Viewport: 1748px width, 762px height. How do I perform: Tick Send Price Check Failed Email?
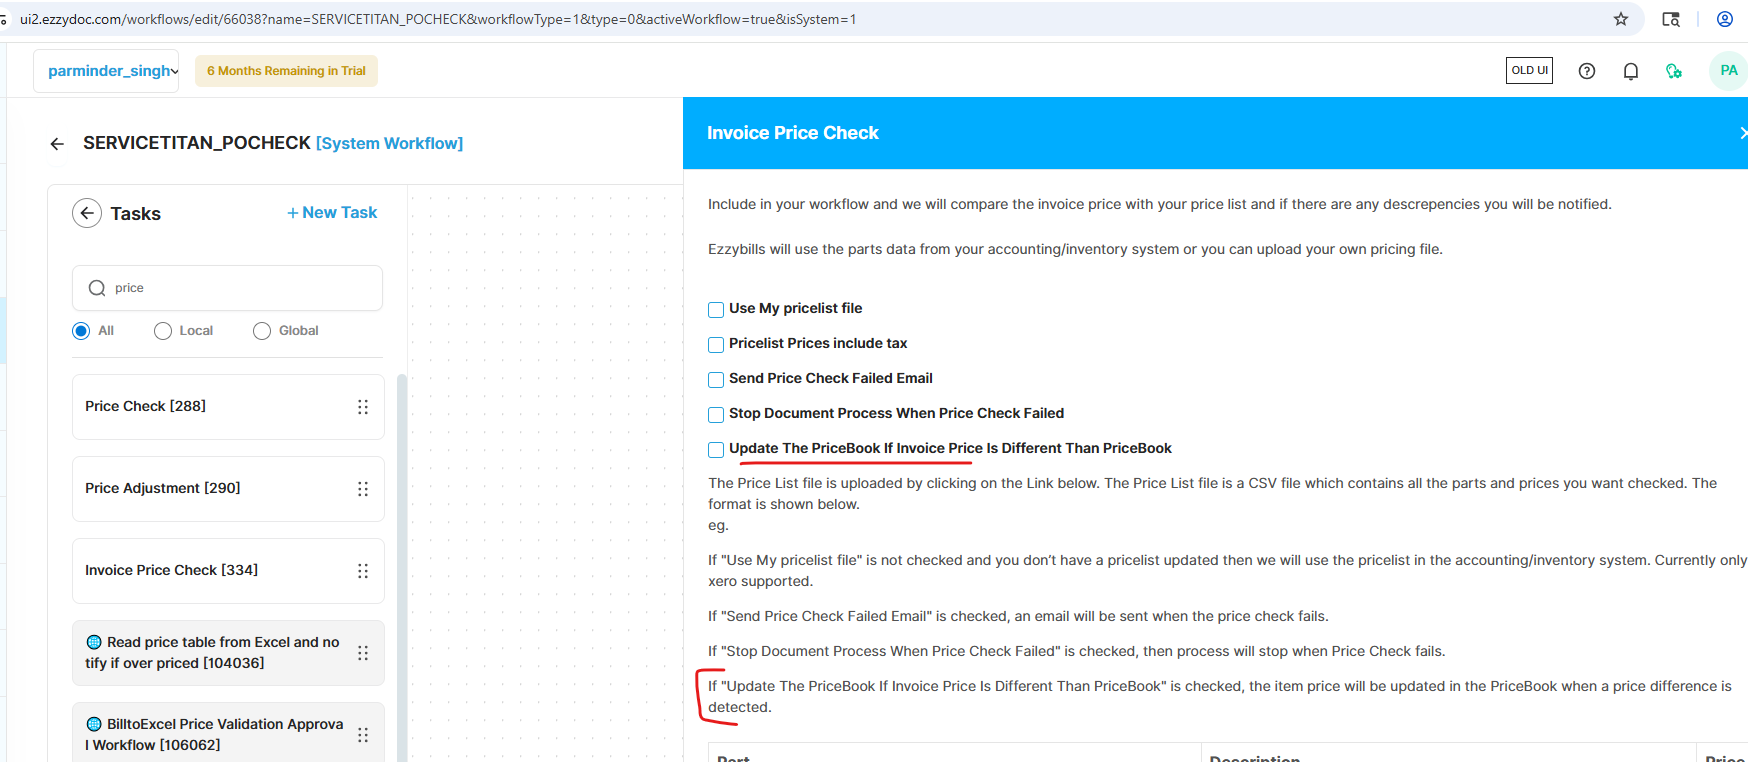(716, 380)
